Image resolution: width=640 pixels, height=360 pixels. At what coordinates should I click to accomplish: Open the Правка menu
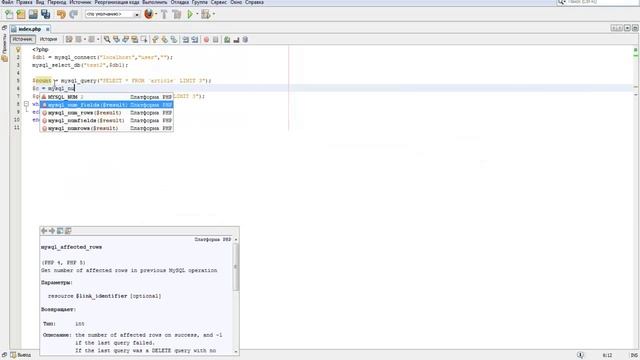coord(24,2)
